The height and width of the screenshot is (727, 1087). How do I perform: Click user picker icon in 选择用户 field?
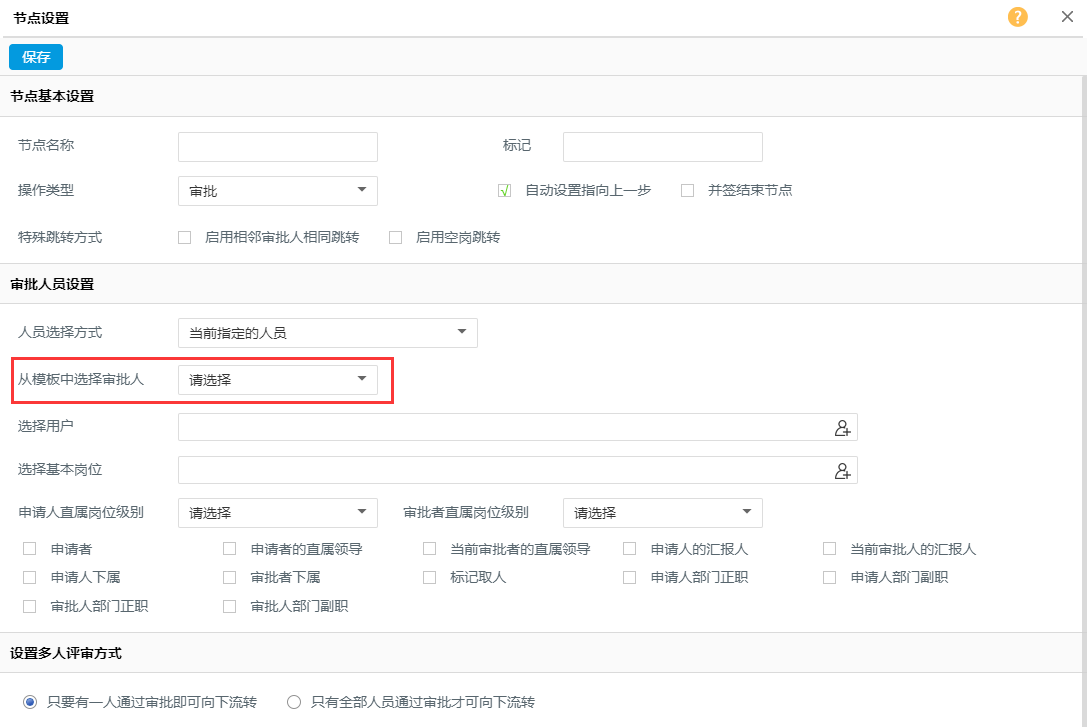click(x=842, y=428)
